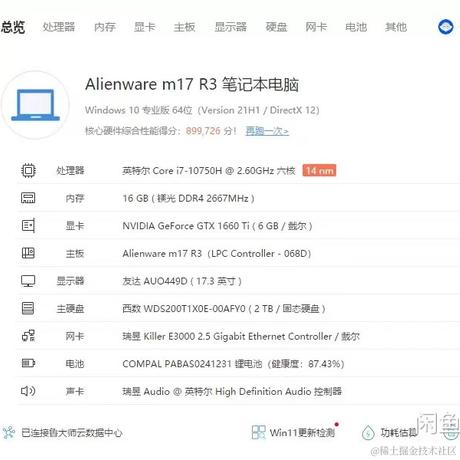The height and width of the screenshot is (460, 460).
Task: Open the 主板 tab
Action: [x=184, y=27]
